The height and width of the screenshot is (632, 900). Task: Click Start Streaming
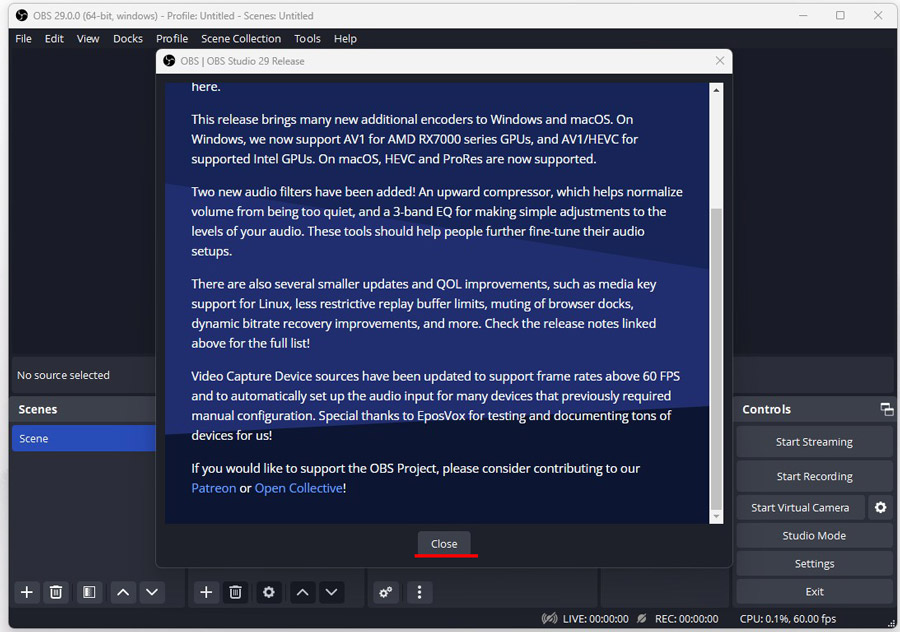tap(814, 442)
